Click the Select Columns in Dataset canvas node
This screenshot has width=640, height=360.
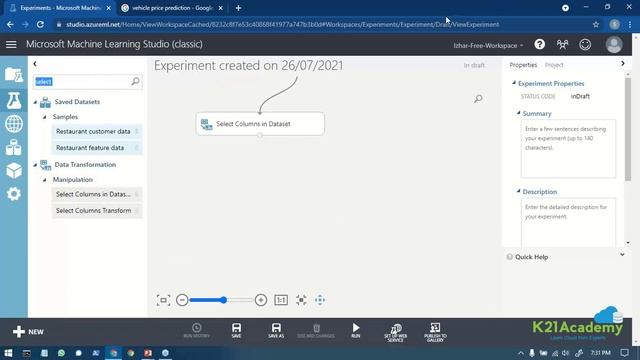pyautogui.click(x=260, y=124)
